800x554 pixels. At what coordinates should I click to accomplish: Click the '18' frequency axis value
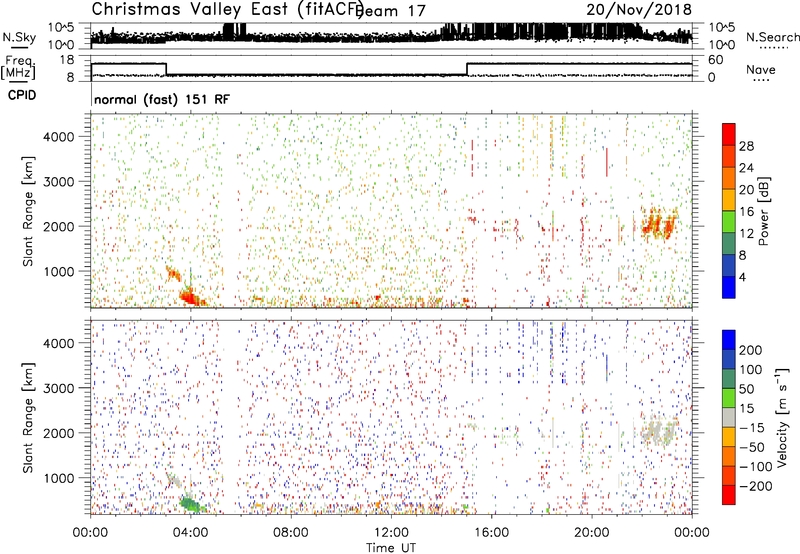tap(67, 60)
